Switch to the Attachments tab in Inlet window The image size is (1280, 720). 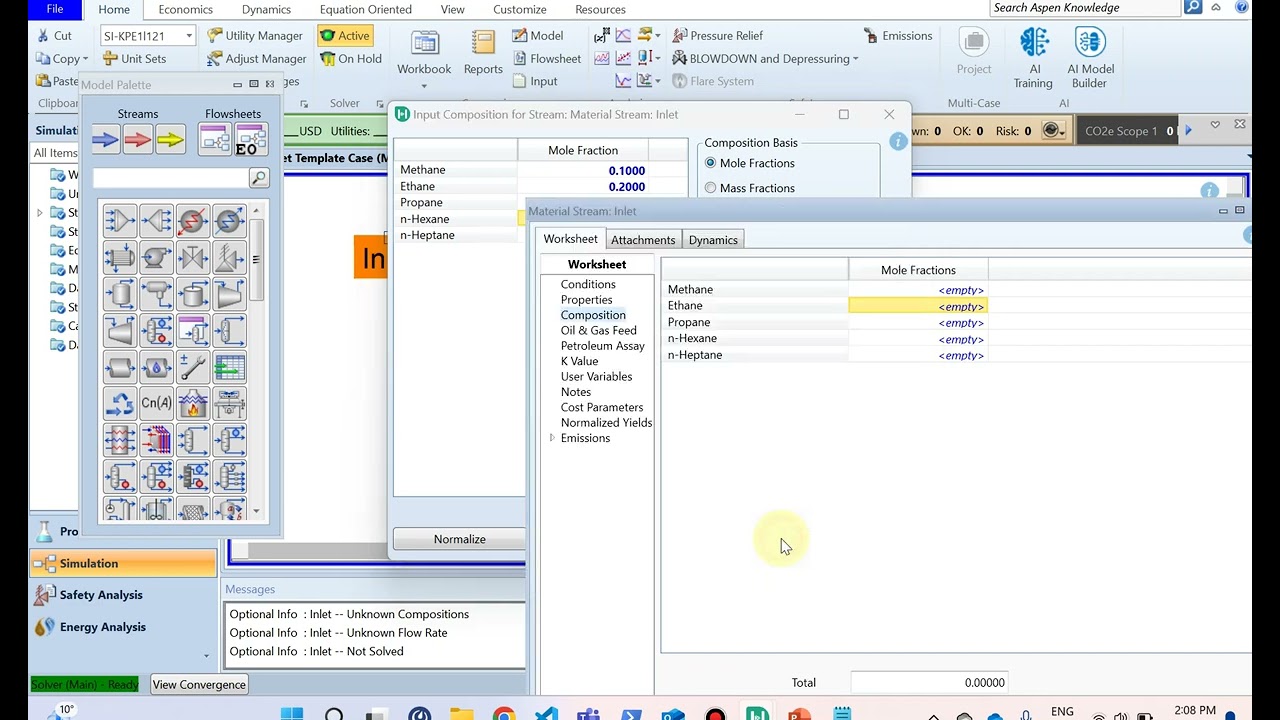(x=643, y=240)
